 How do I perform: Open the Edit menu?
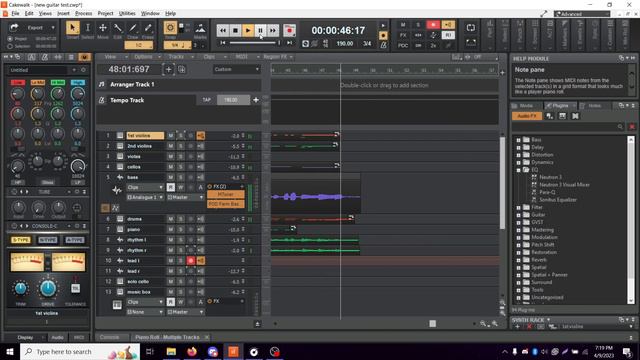(x=29, y=13)
